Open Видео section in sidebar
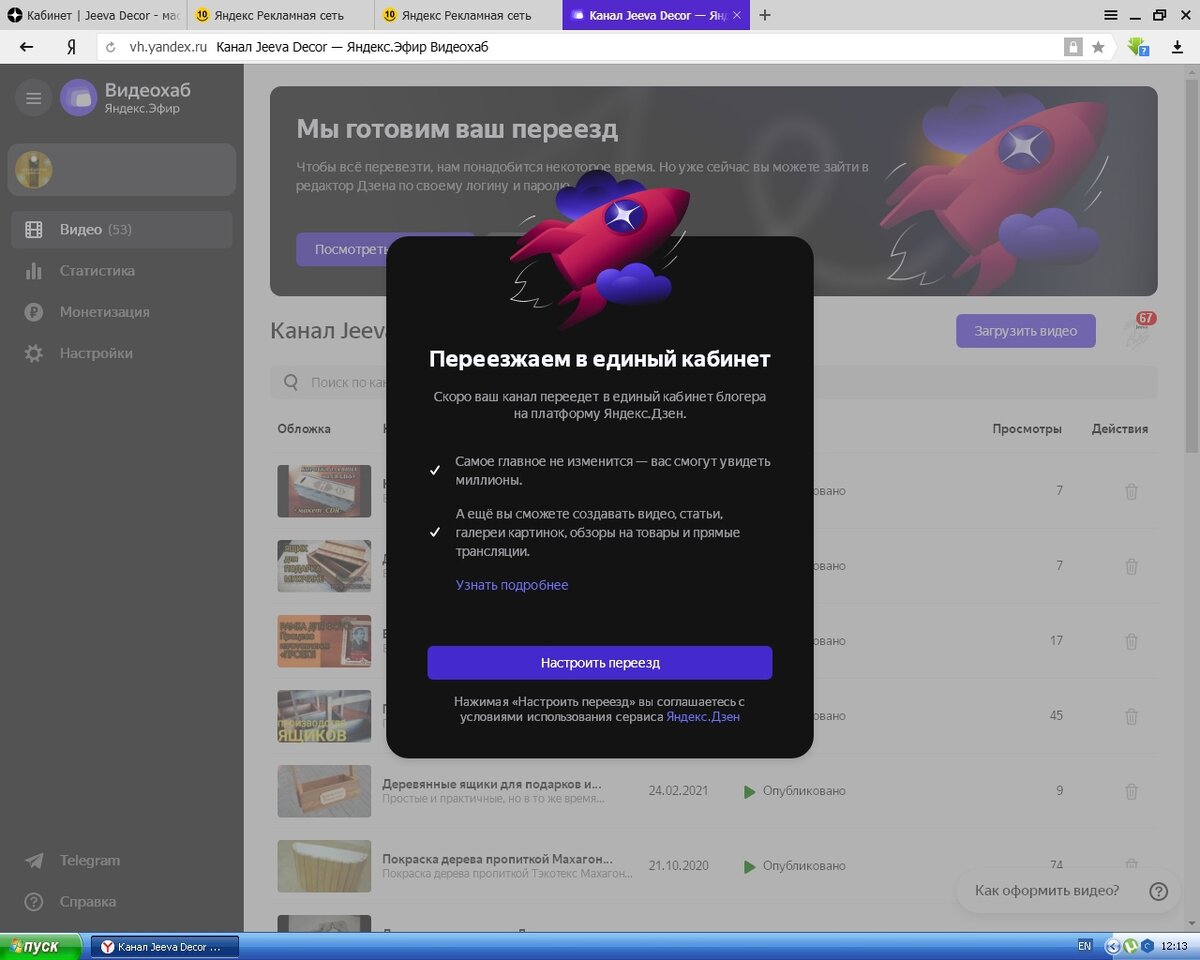Image resolution: width=1200 pixels, height=960 pixels. [122, 230]
